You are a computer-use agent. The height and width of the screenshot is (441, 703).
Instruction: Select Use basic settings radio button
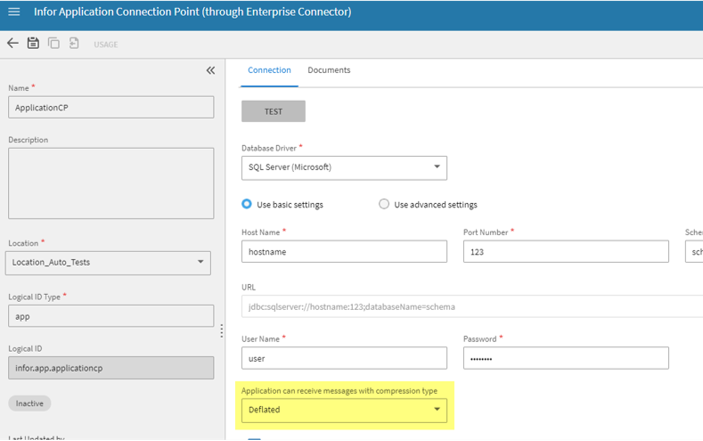248,205
